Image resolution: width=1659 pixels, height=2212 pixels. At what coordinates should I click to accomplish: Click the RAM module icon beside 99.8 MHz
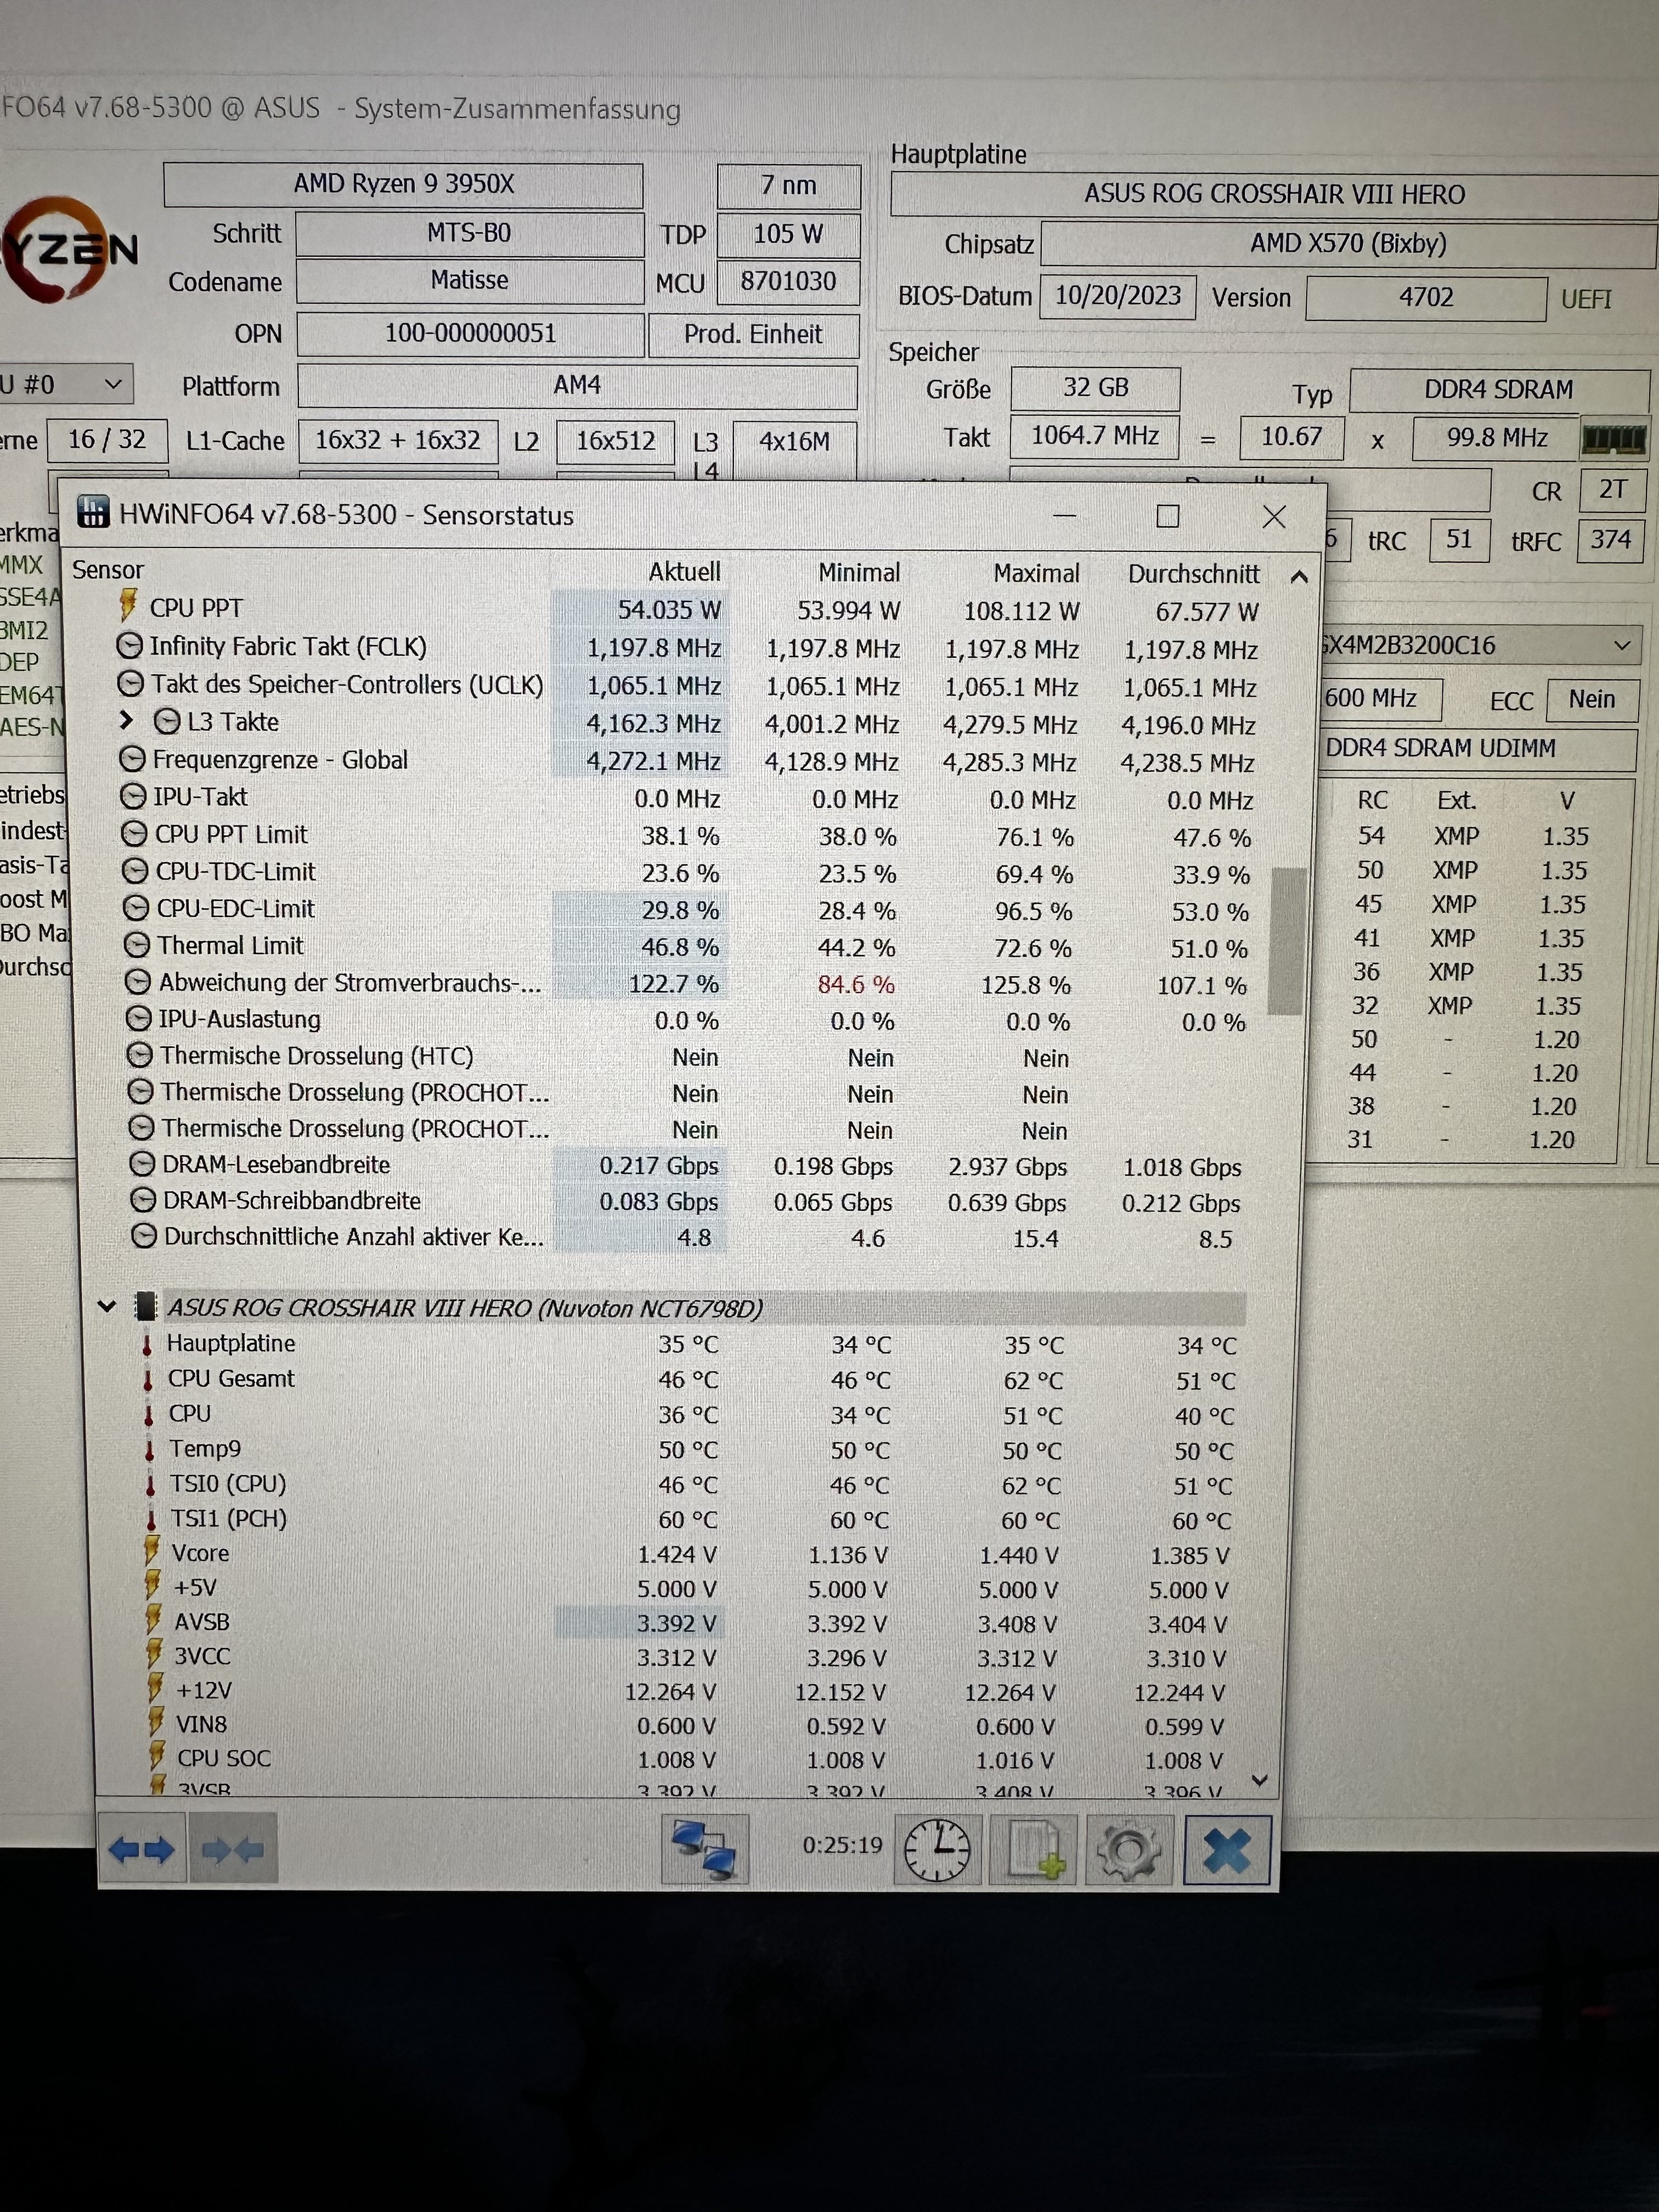tap(1613, 439)
